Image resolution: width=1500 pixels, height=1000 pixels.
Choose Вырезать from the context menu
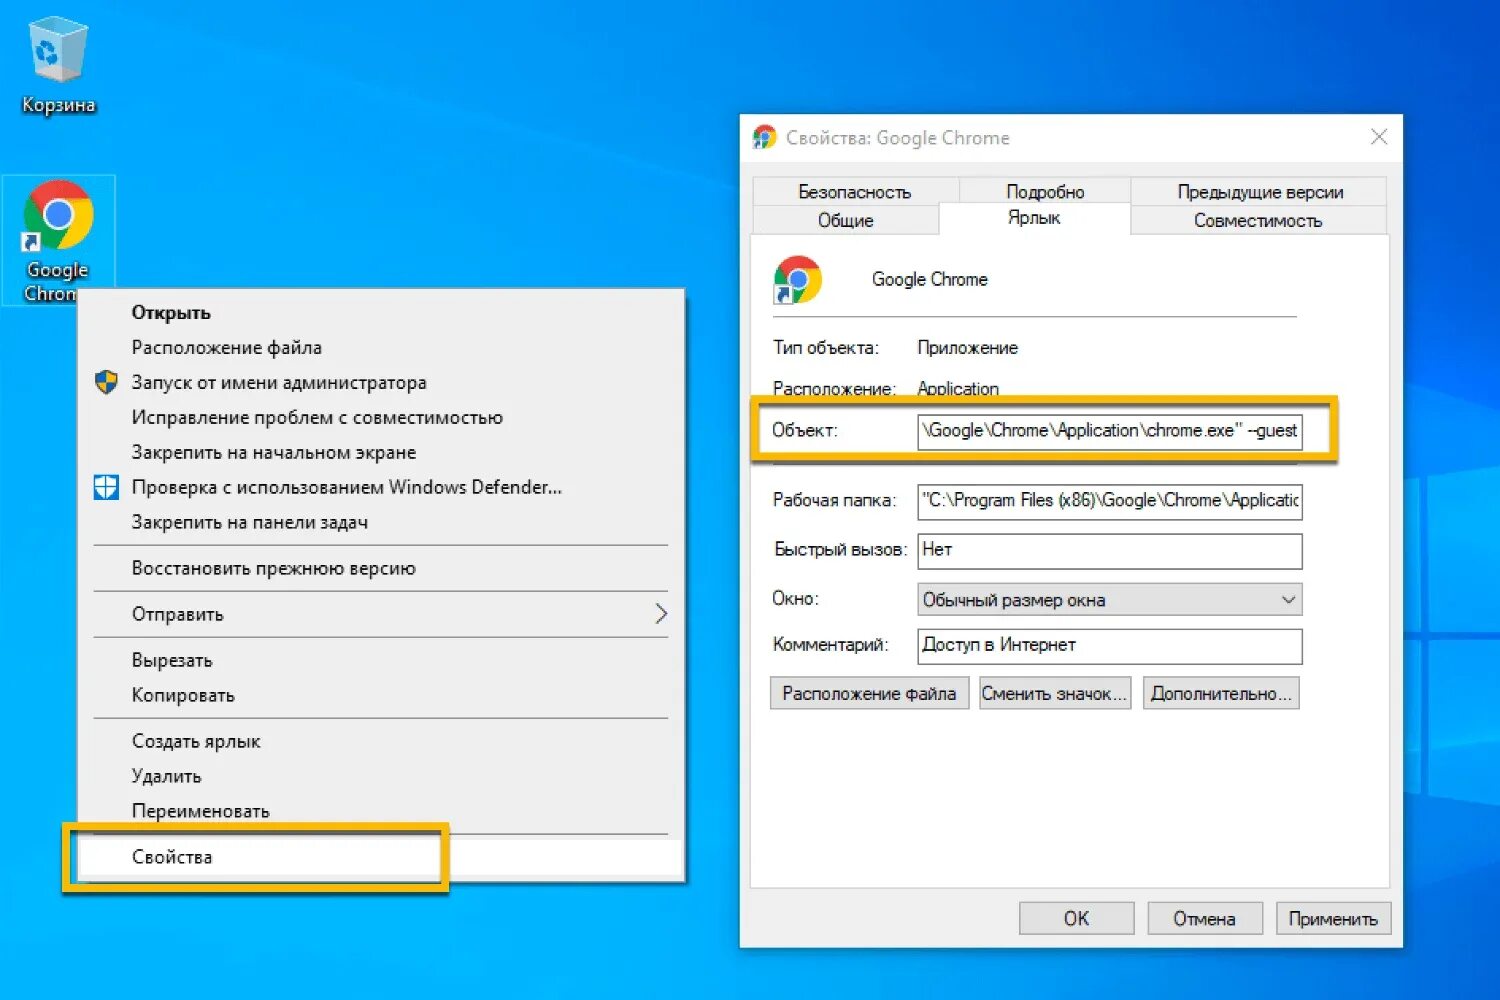pos(380,660)
